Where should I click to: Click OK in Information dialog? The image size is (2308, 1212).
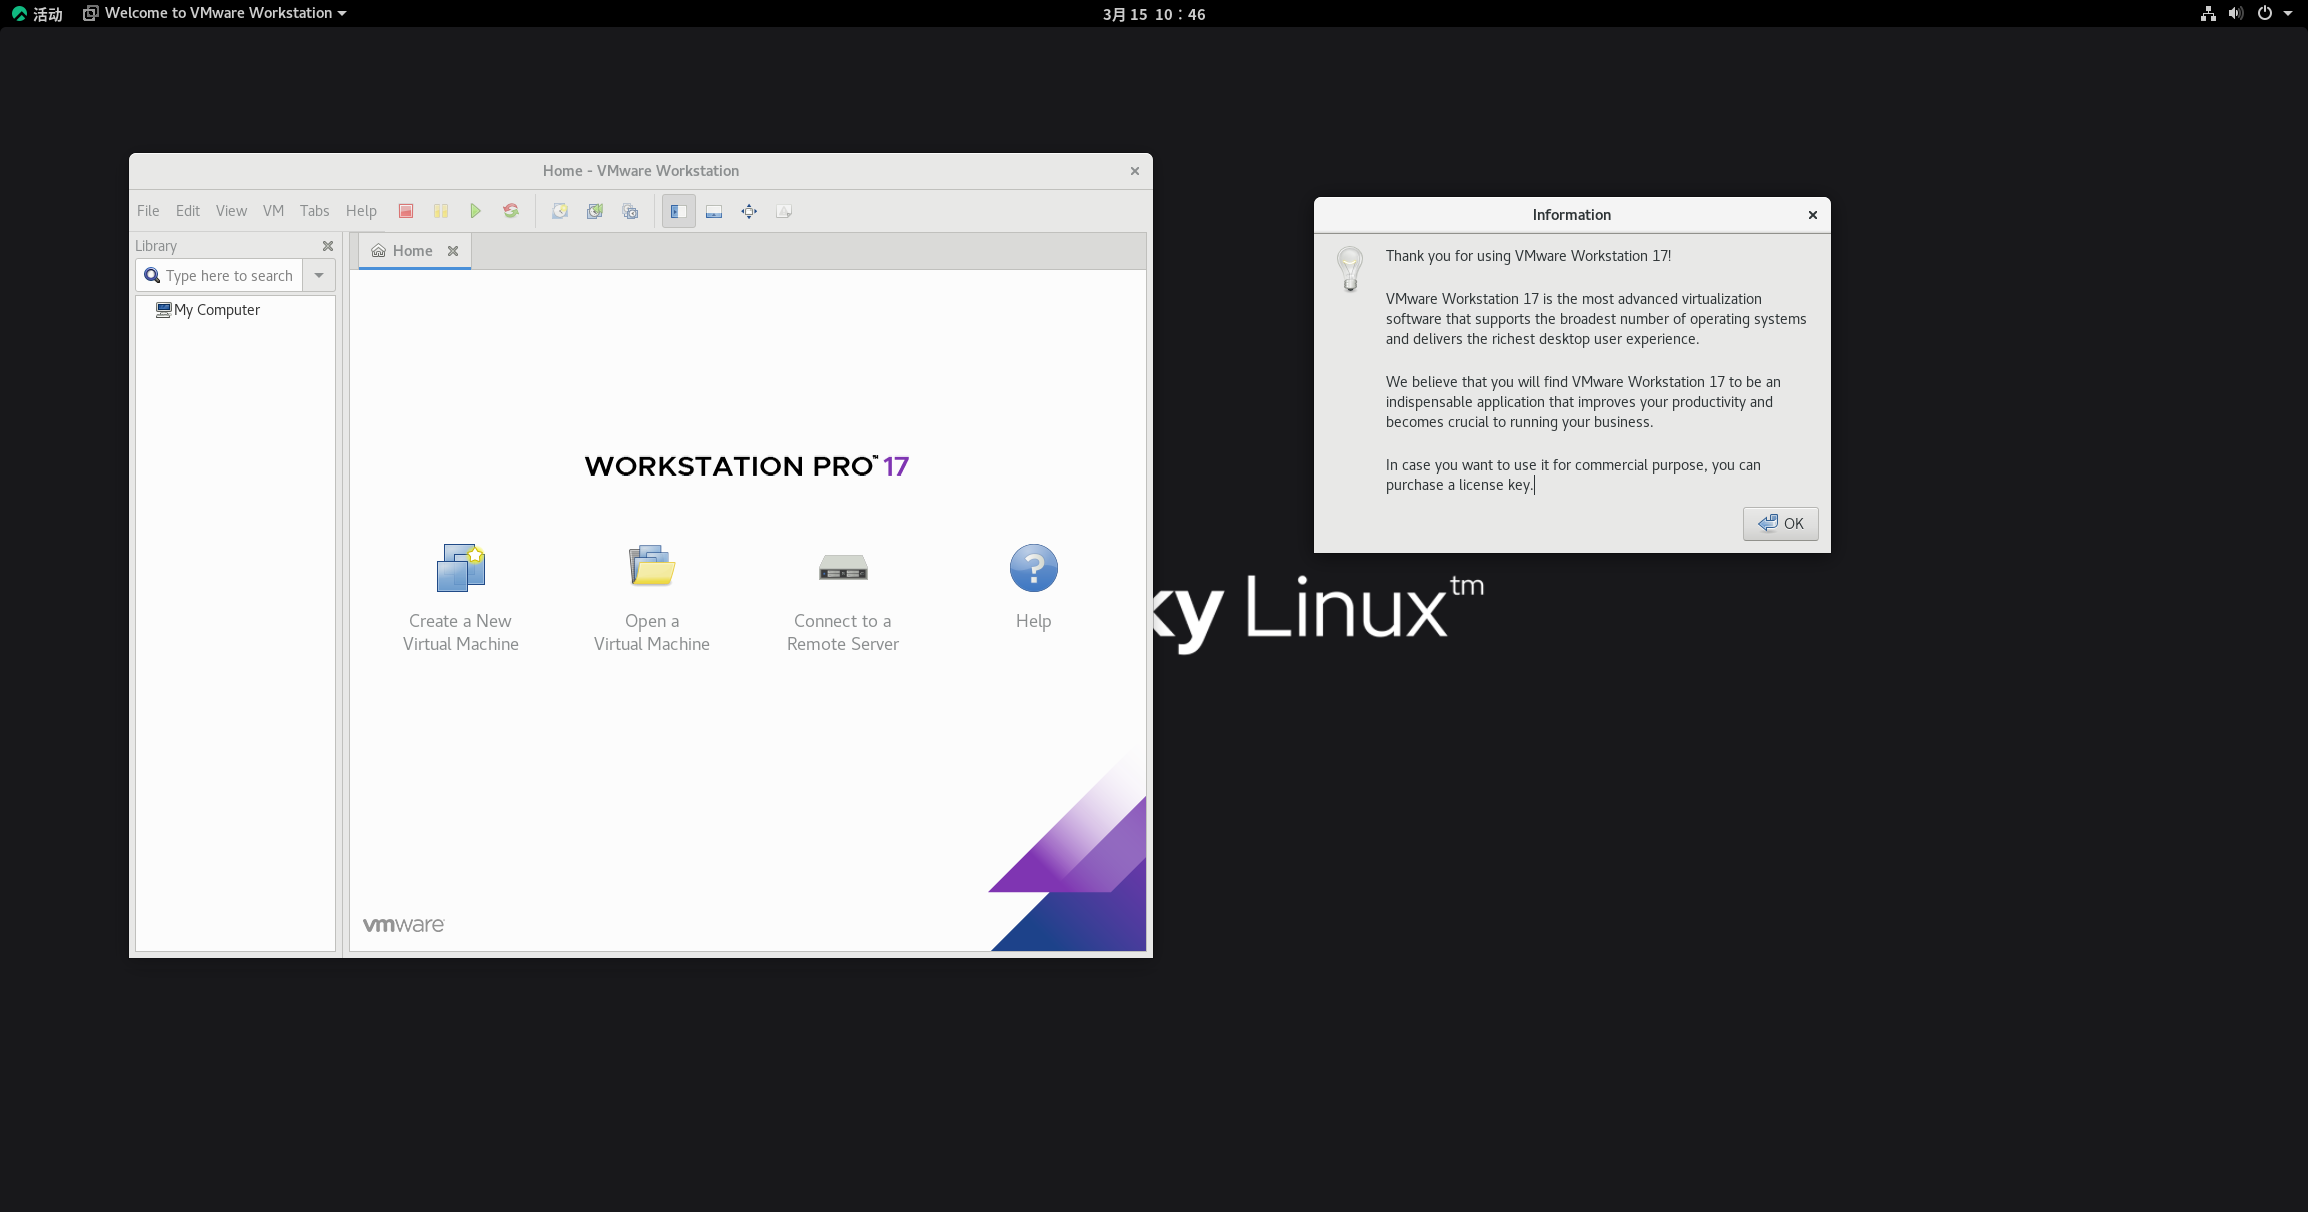(1780, 523)
